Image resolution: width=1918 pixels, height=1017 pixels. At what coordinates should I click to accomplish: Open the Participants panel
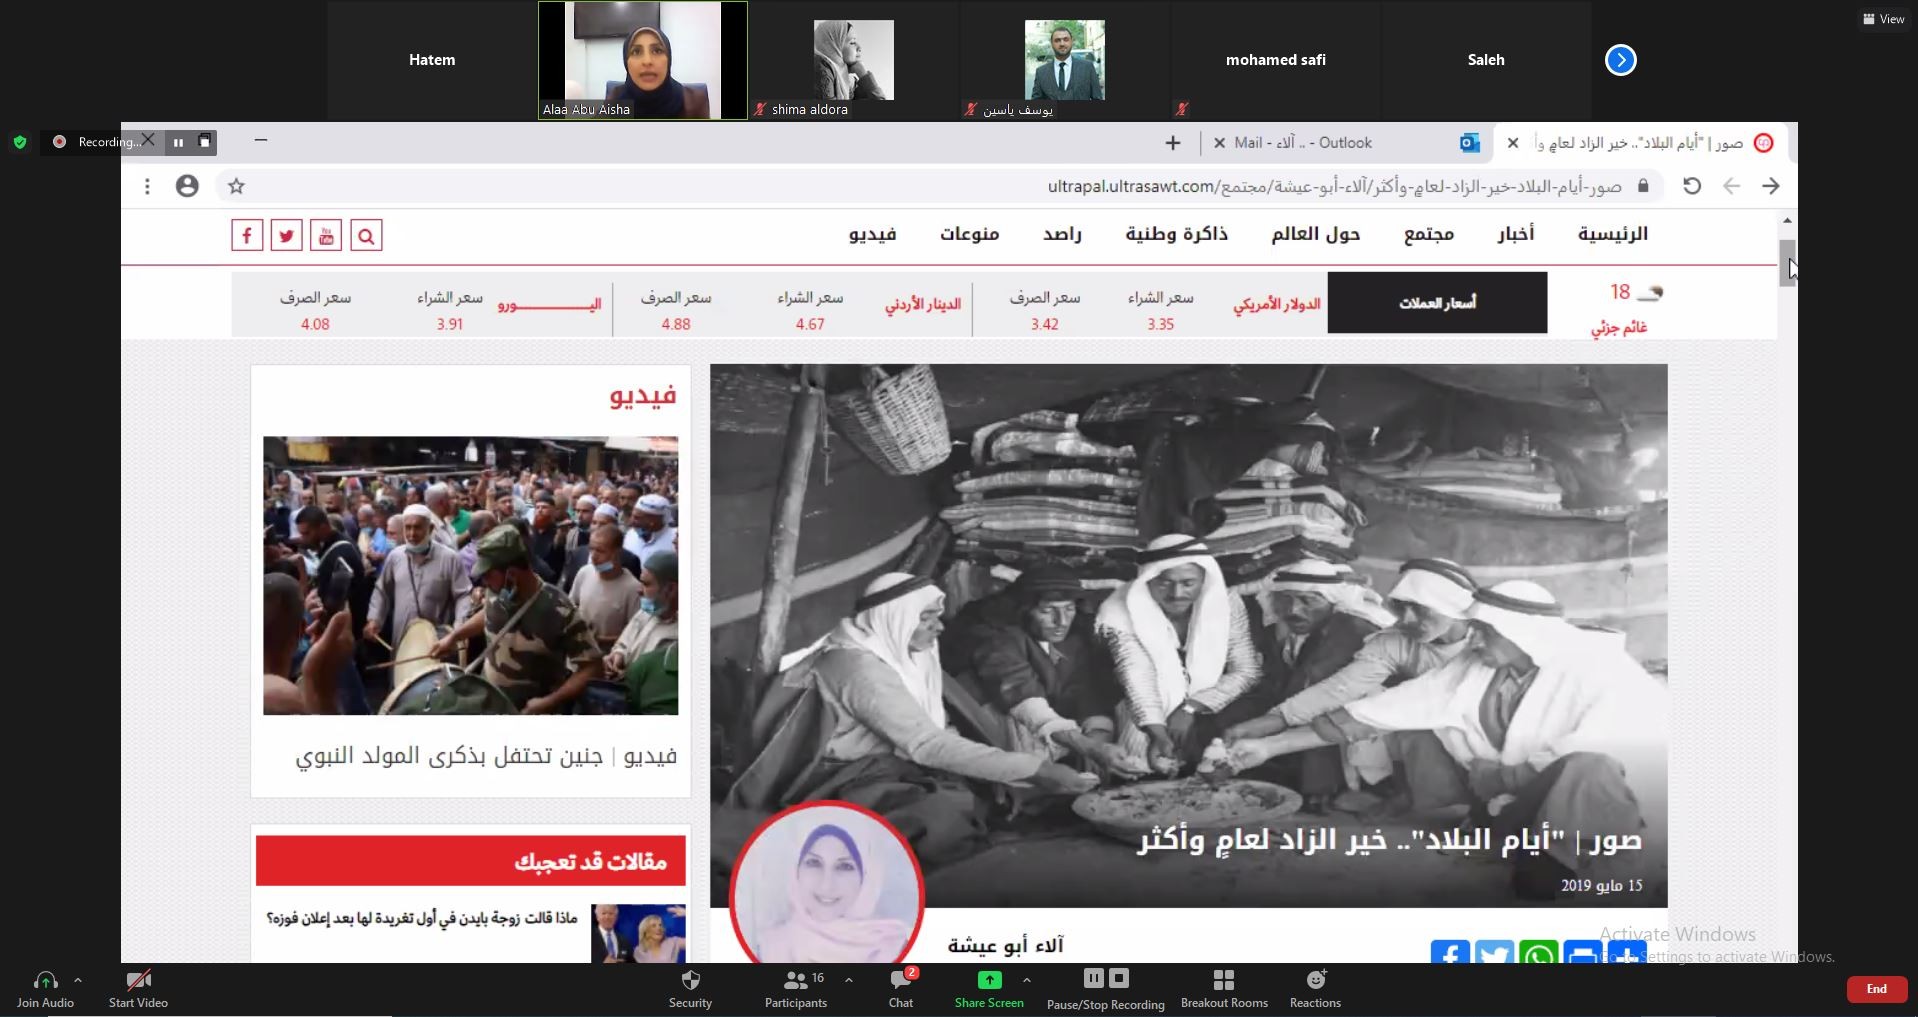pyautogui.click(x=797, y=988)
